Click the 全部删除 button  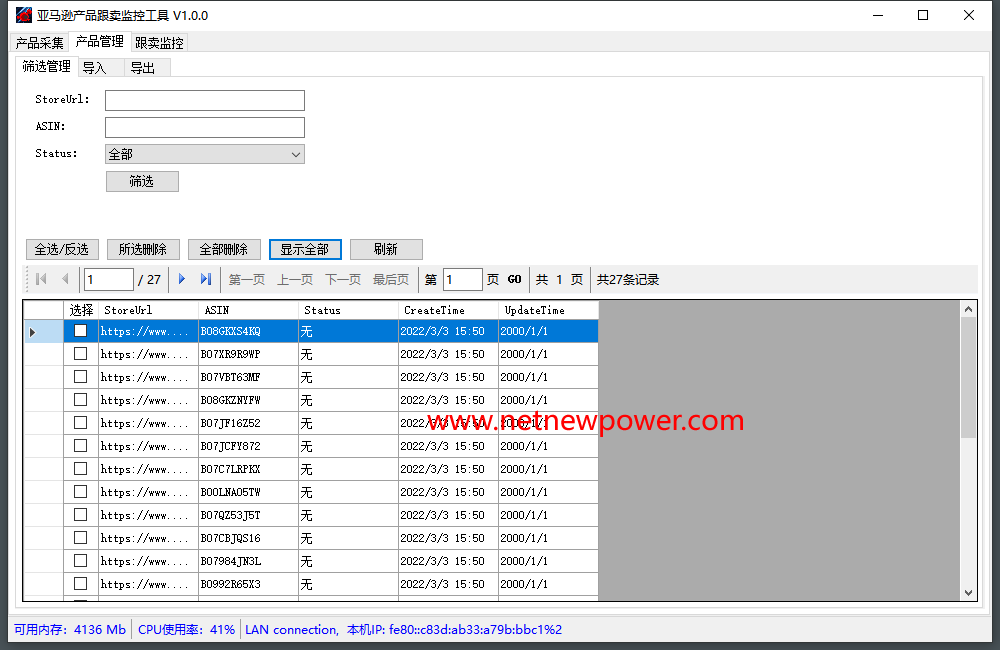pos(224,249)
